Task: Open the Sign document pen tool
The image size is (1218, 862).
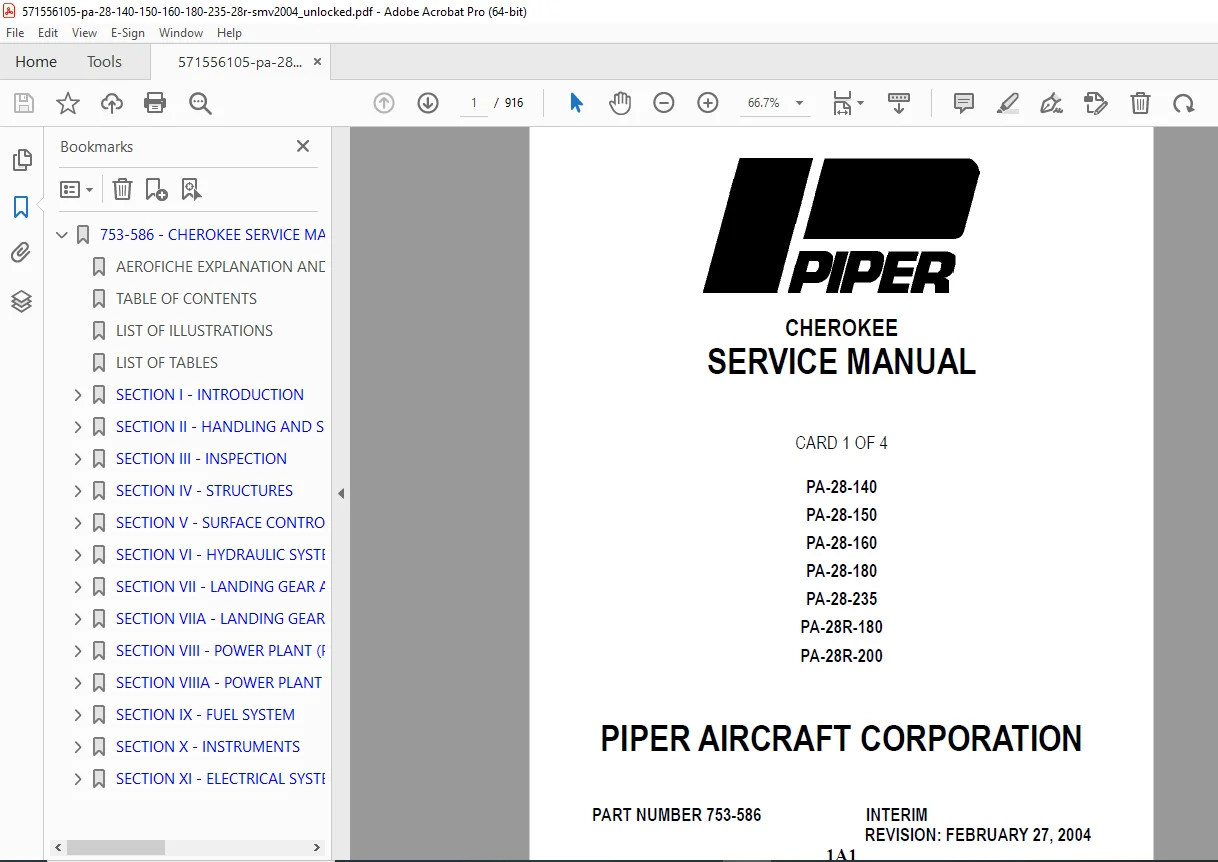Action: coord(1052,103)
